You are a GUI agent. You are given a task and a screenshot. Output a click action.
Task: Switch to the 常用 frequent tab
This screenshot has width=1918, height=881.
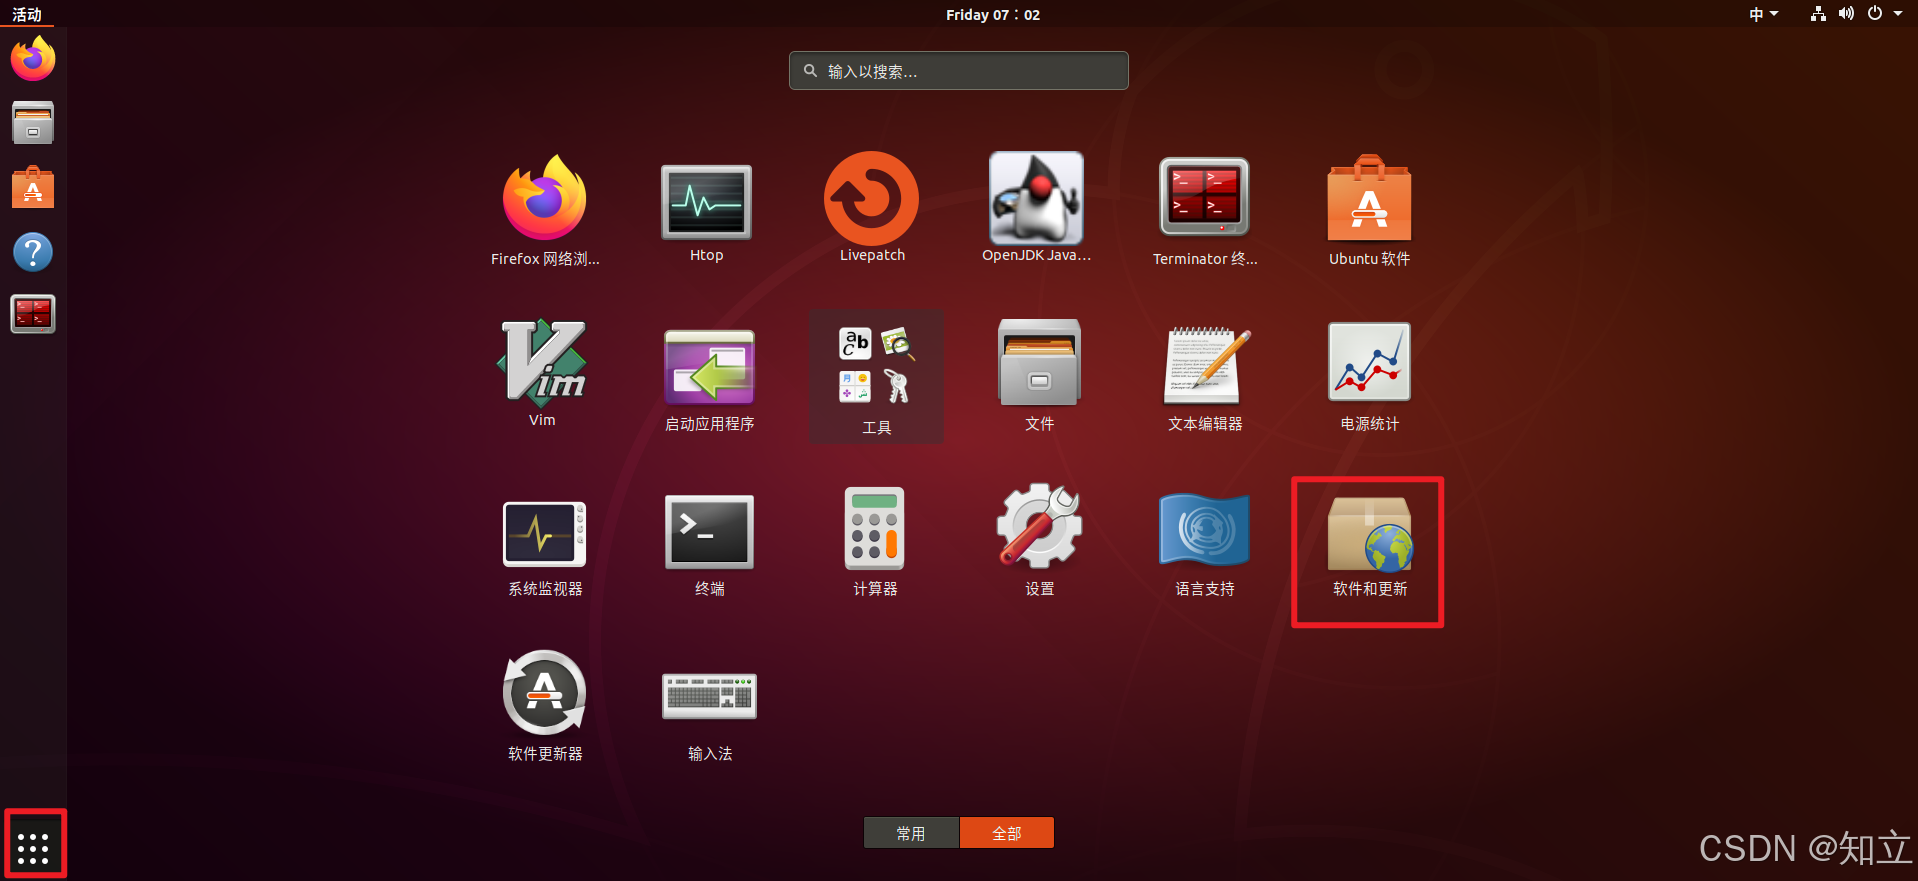click(911, 833)
